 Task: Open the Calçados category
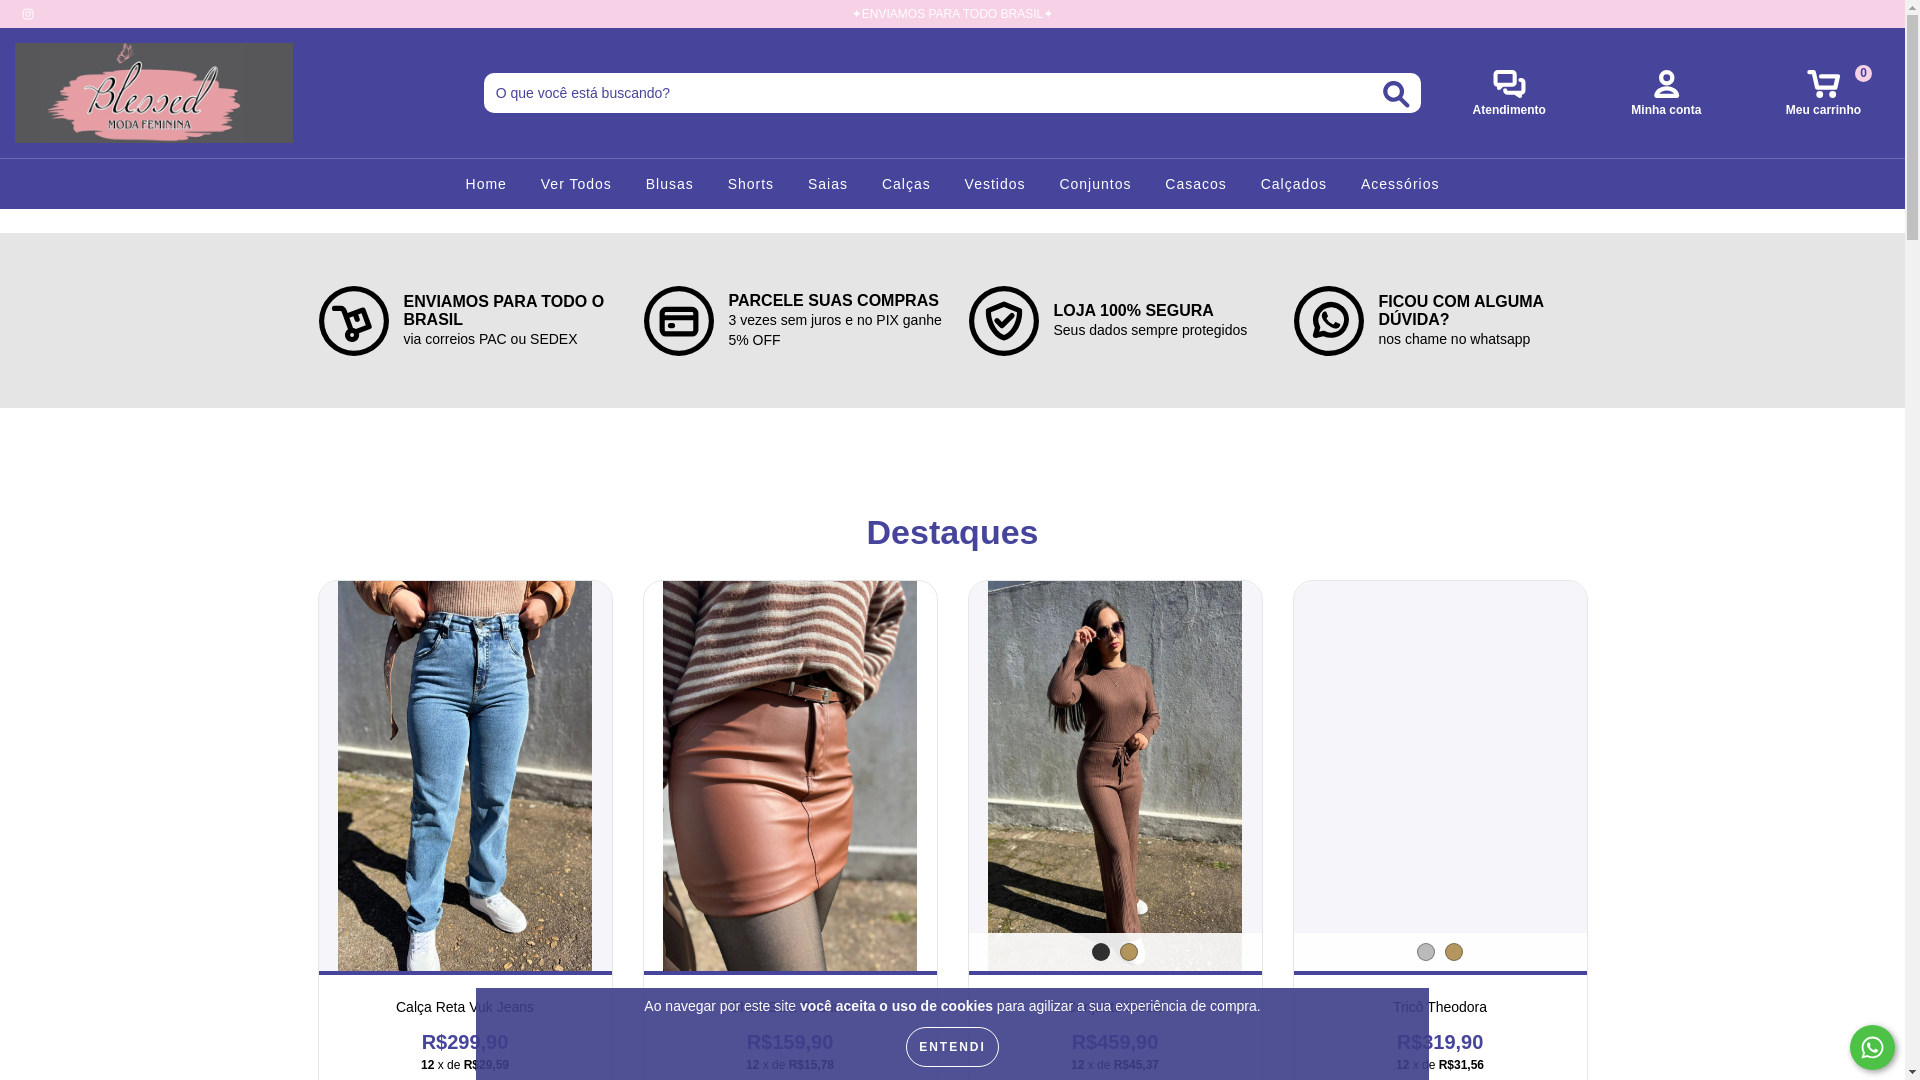tap(1294, 184)
